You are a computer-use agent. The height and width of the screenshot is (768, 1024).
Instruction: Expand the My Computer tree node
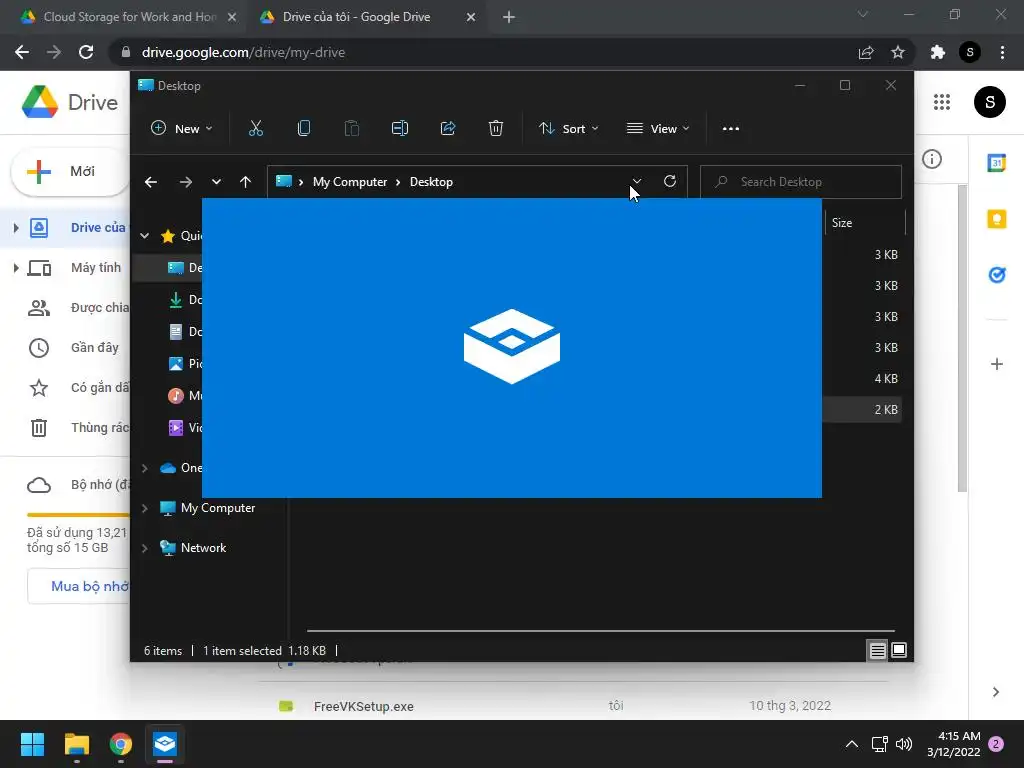click(x=145, y=507)
